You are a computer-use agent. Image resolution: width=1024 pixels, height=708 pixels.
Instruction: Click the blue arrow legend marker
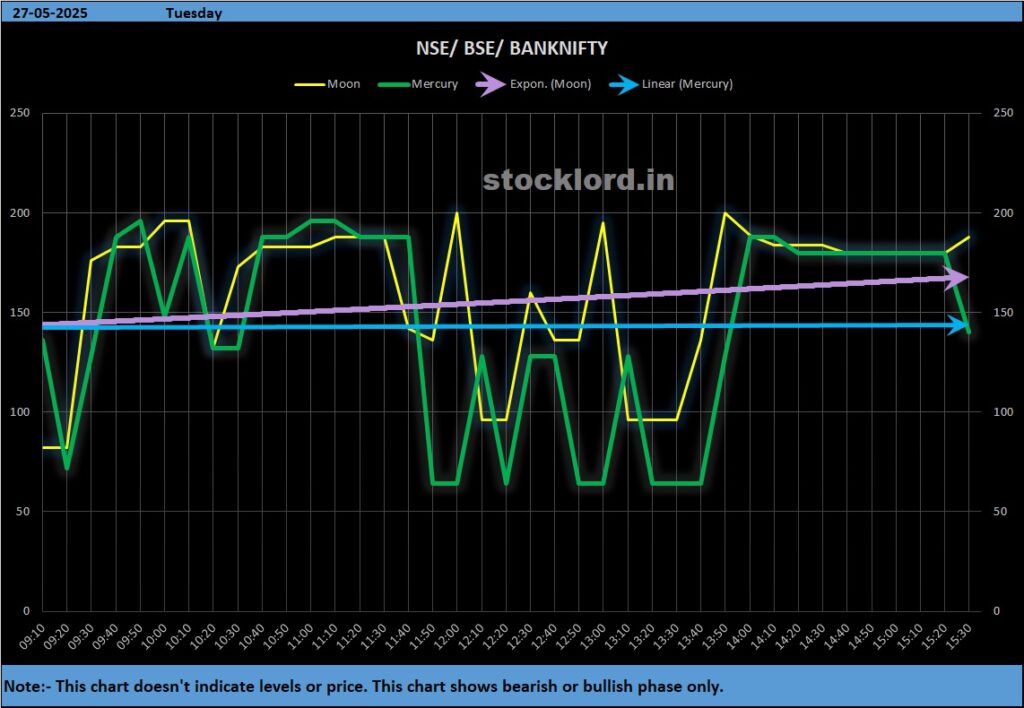624,84
